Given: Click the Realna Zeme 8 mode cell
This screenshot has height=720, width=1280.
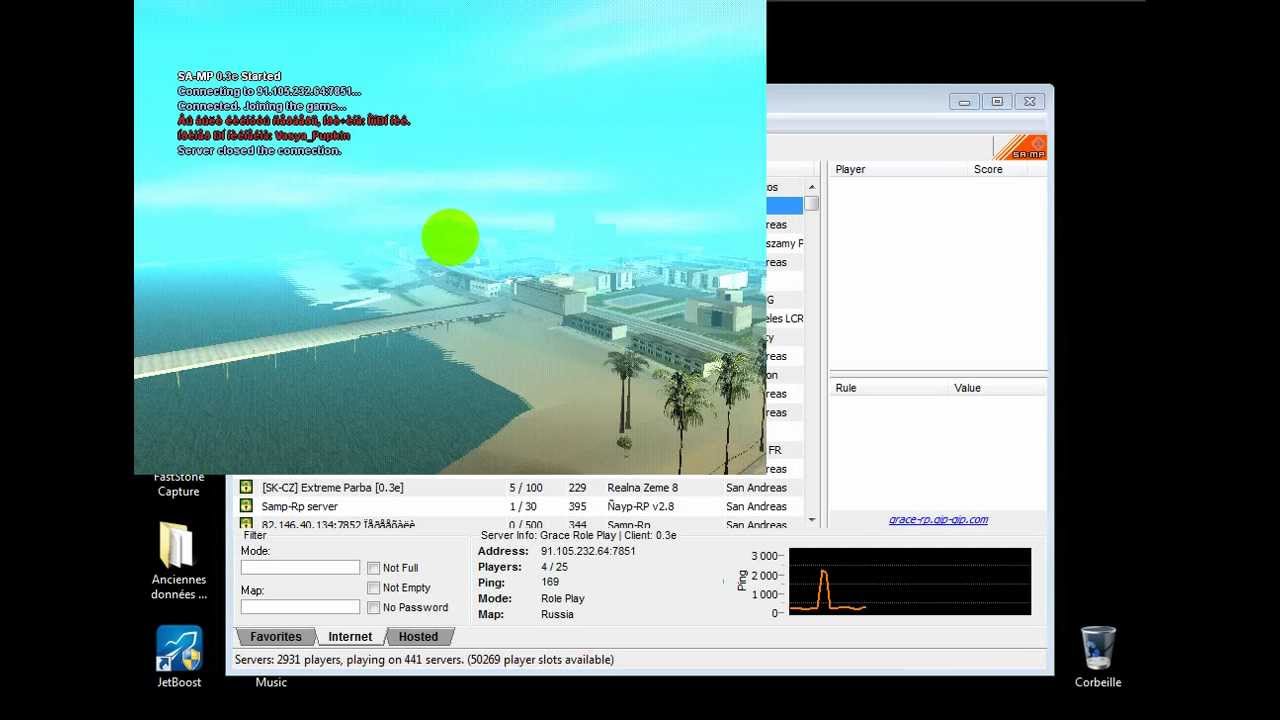Looking at the screenshot, I should 642,488.
